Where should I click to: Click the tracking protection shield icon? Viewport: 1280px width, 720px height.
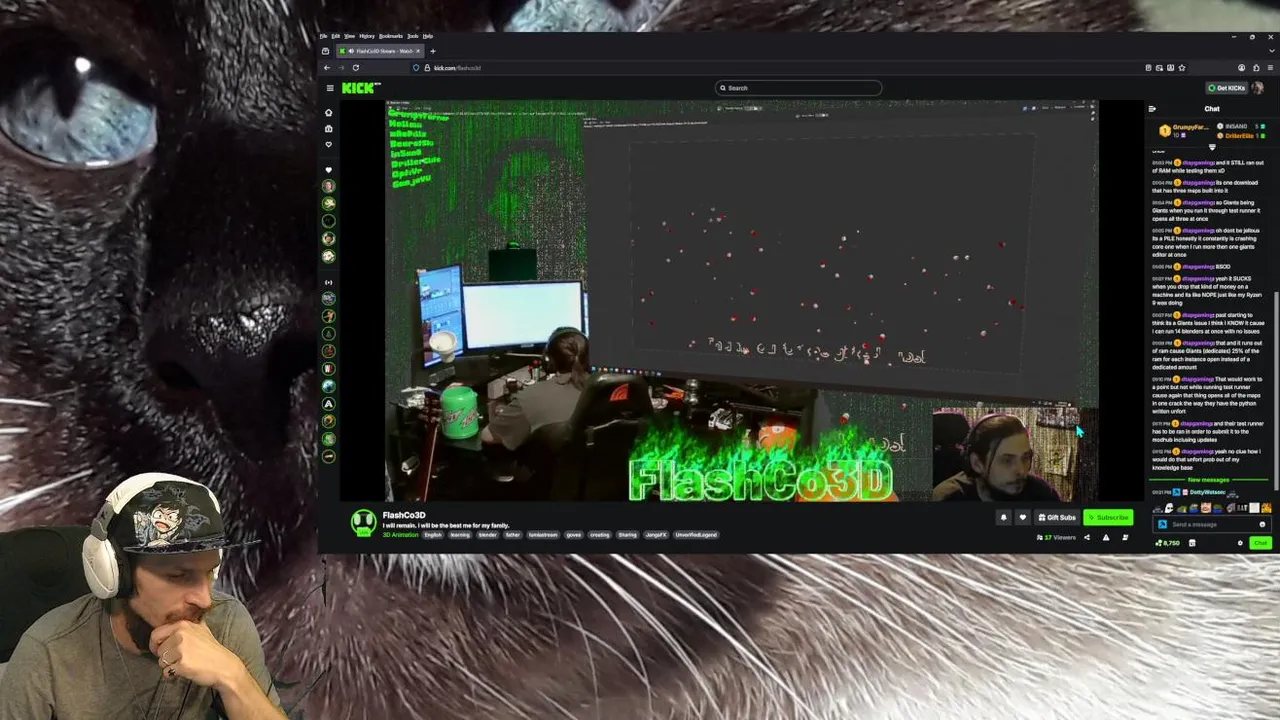416,68
